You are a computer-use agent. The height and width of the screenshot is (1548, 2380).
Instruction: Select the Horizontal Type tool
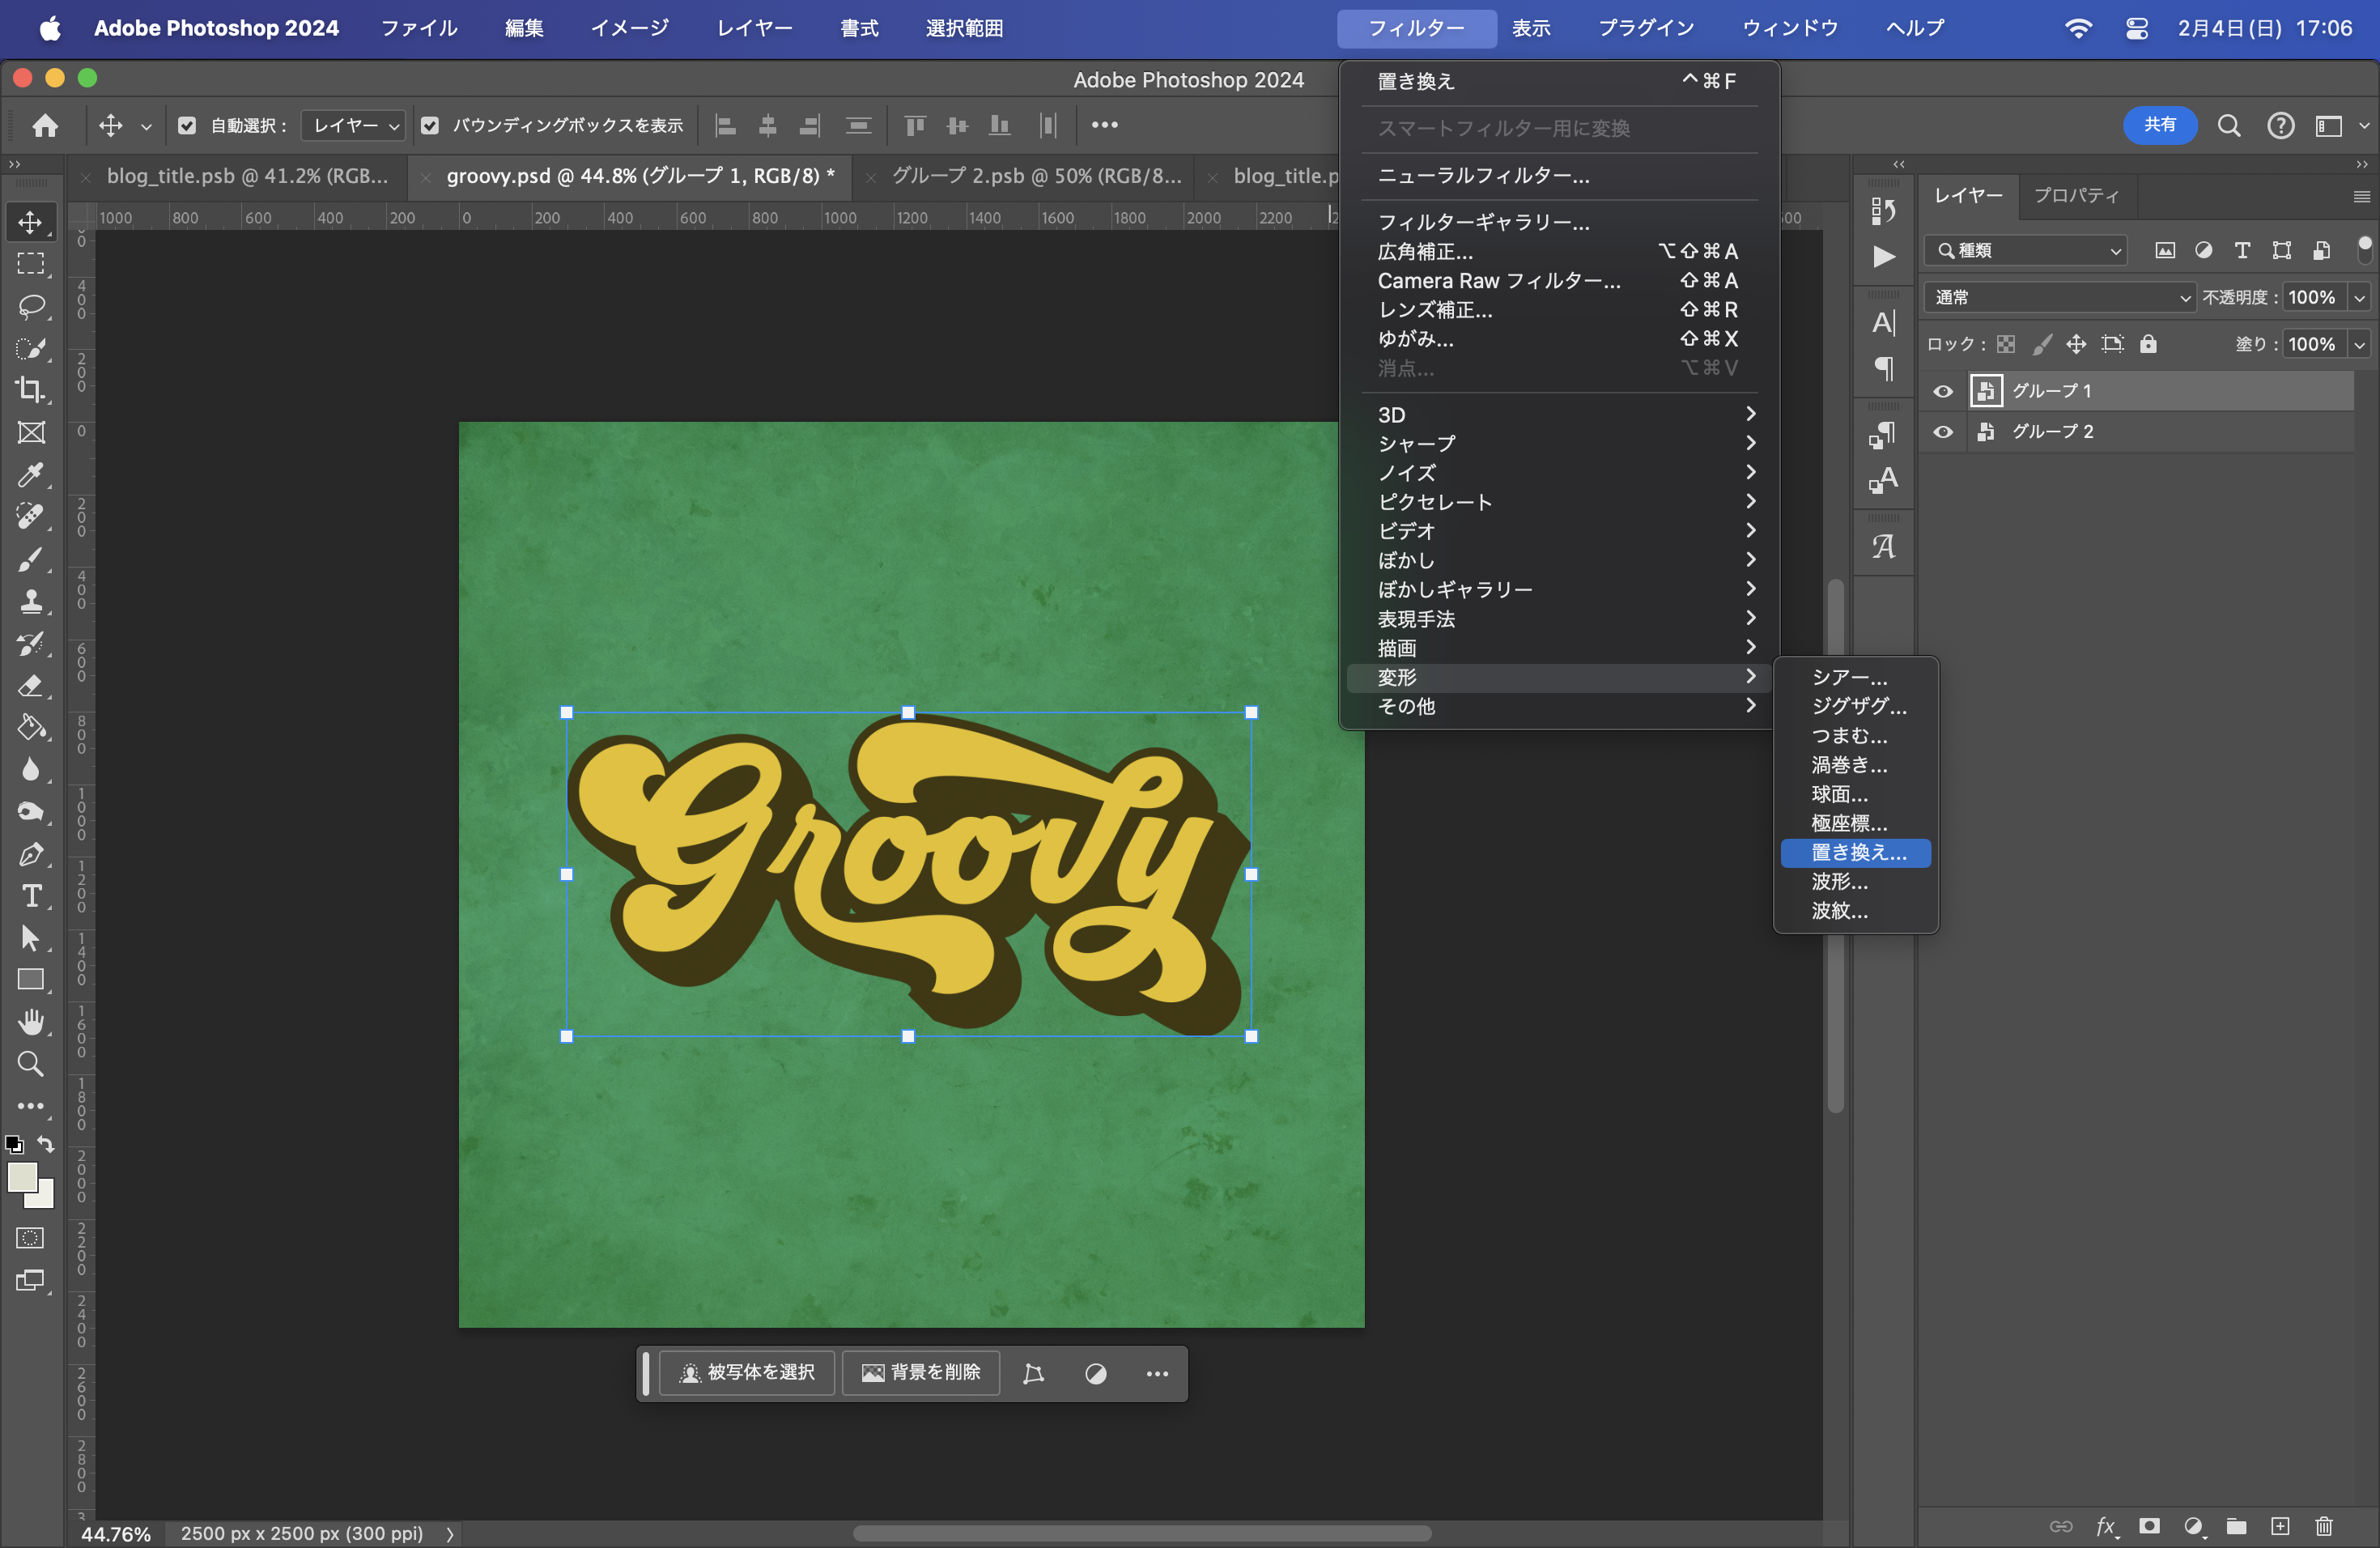click(x=31, y=896)
